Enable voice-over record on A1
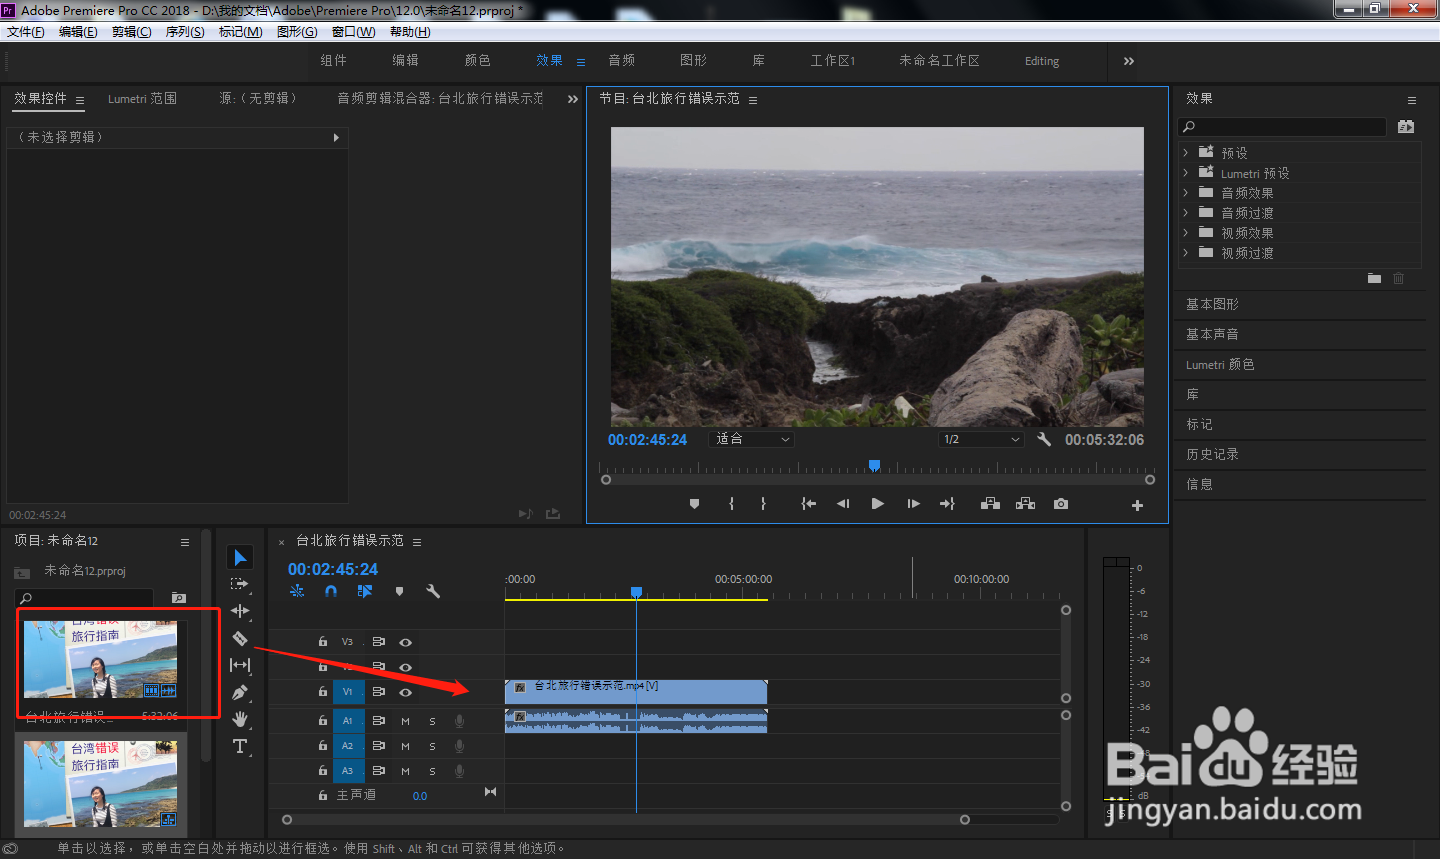This screenshot has width=1440, height=859. 459,720
